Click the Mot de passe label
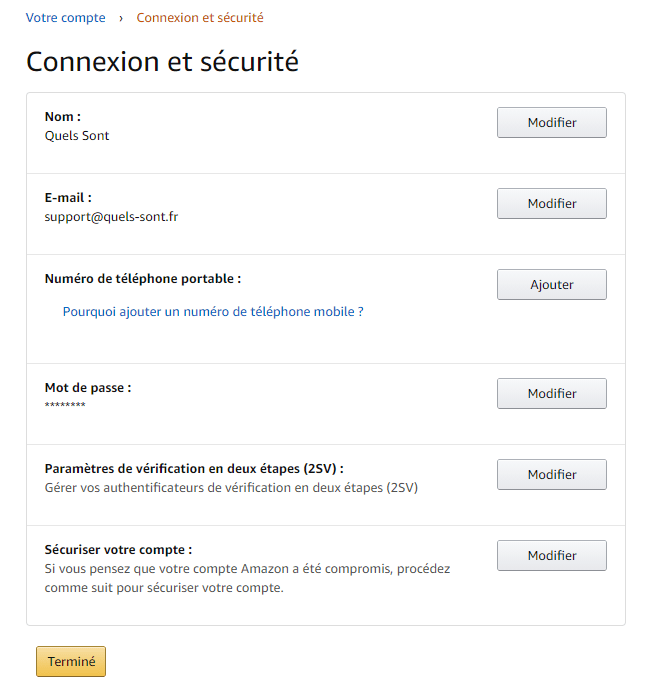Screen dimensions: 658x694 pos(88,388)
